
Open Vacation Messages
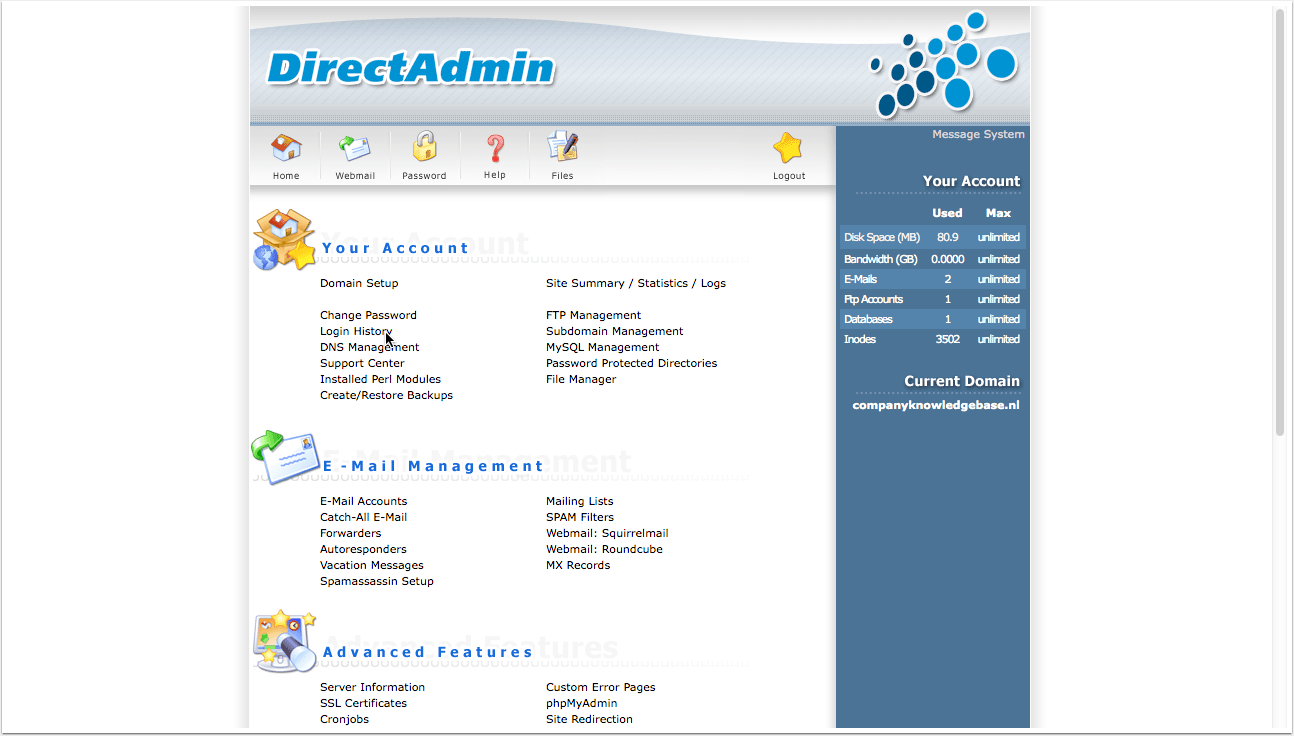coord(372,565)
